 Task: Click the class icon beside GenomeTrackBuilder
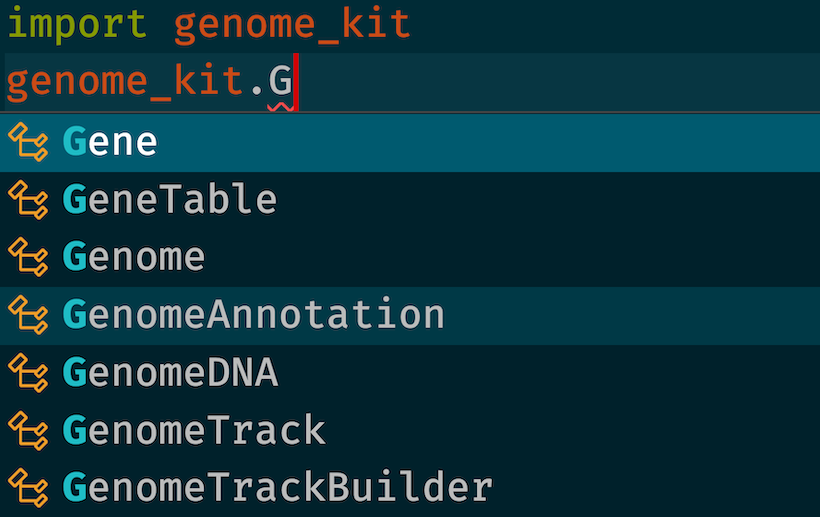28,488
